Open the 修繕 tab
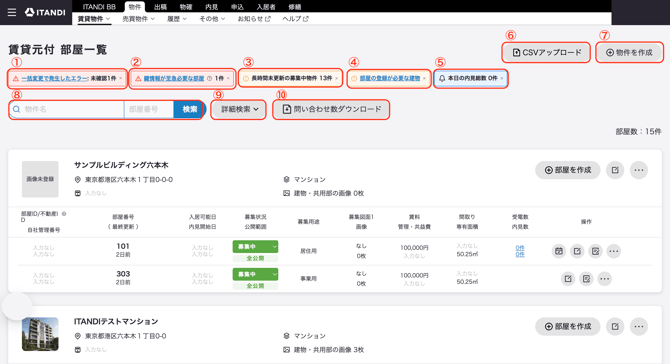Viewport: 670px width, 364px height. click(294, 7)
